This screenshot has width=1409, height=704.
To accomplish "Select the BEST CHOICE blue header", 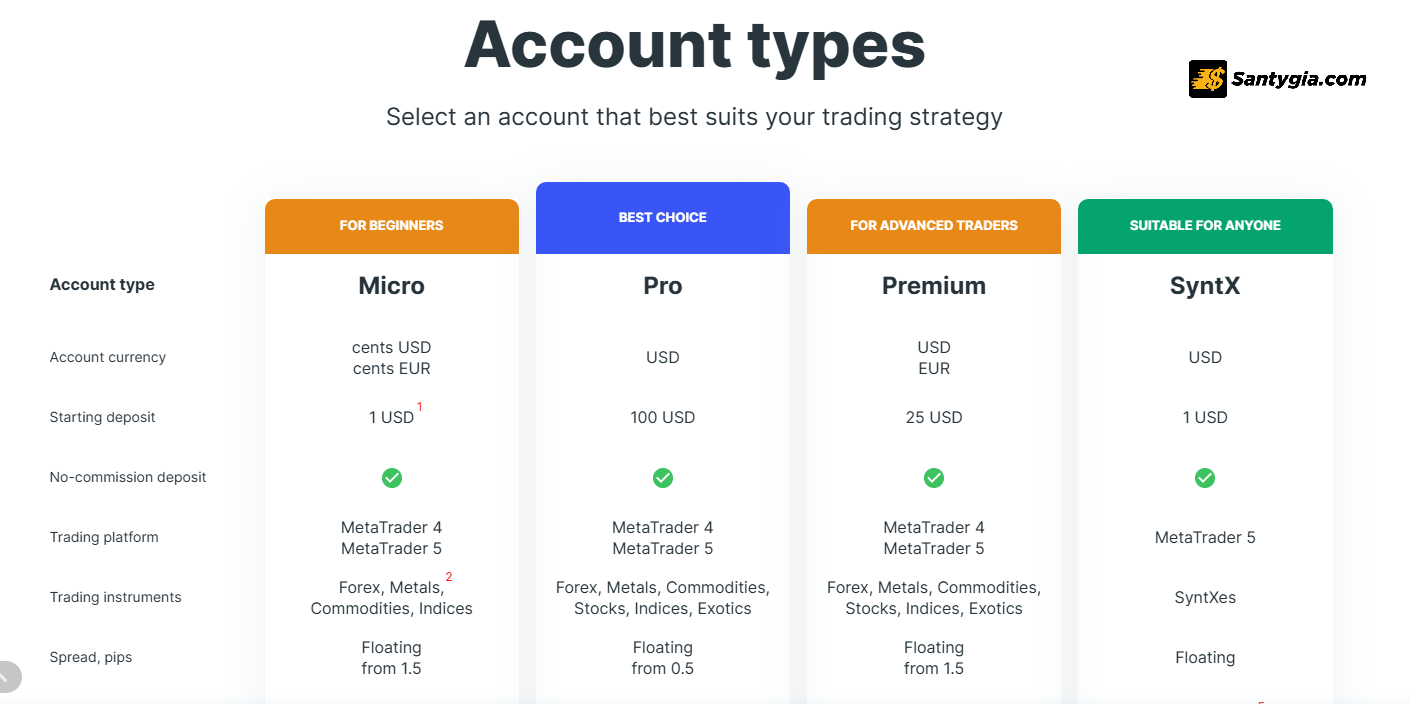I will coord(663,218).
